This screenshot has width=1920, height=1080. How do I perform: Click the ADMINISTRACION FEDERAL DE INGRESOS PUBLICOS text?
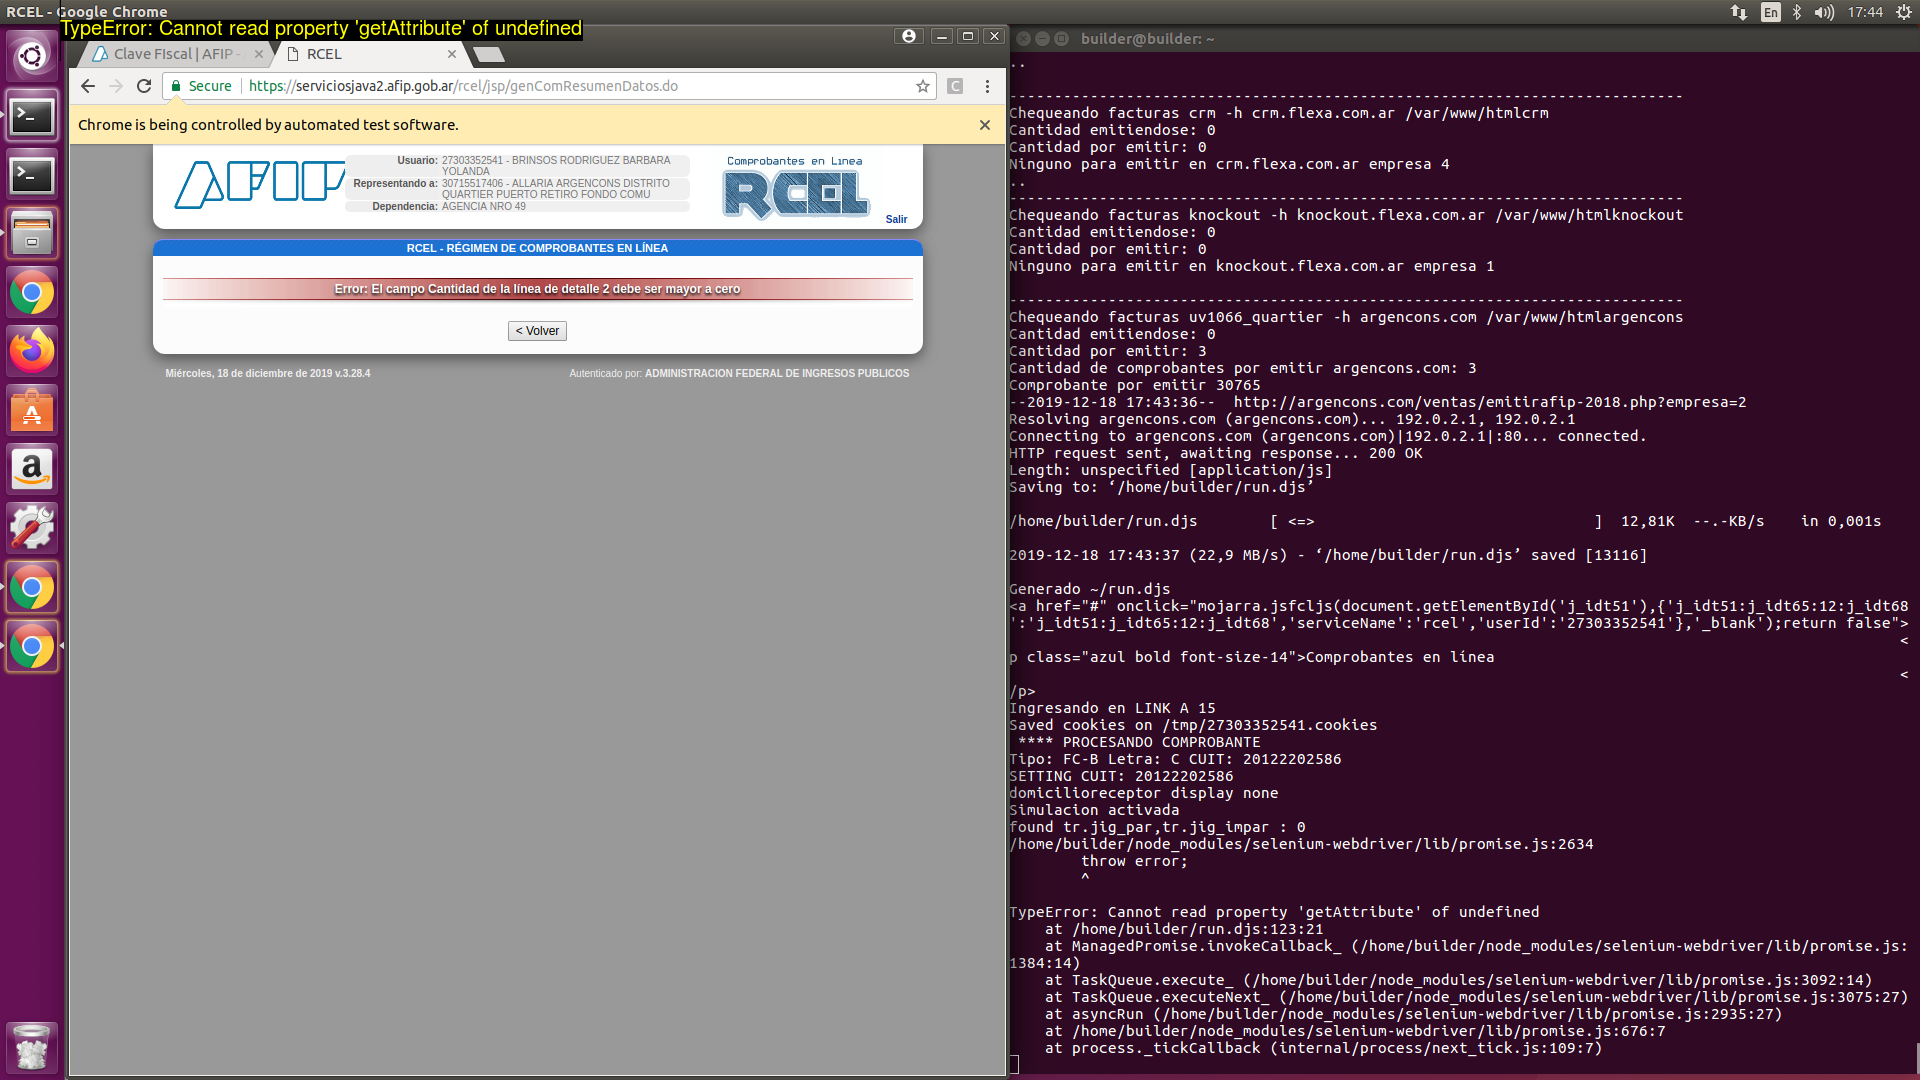pos(777,373)
